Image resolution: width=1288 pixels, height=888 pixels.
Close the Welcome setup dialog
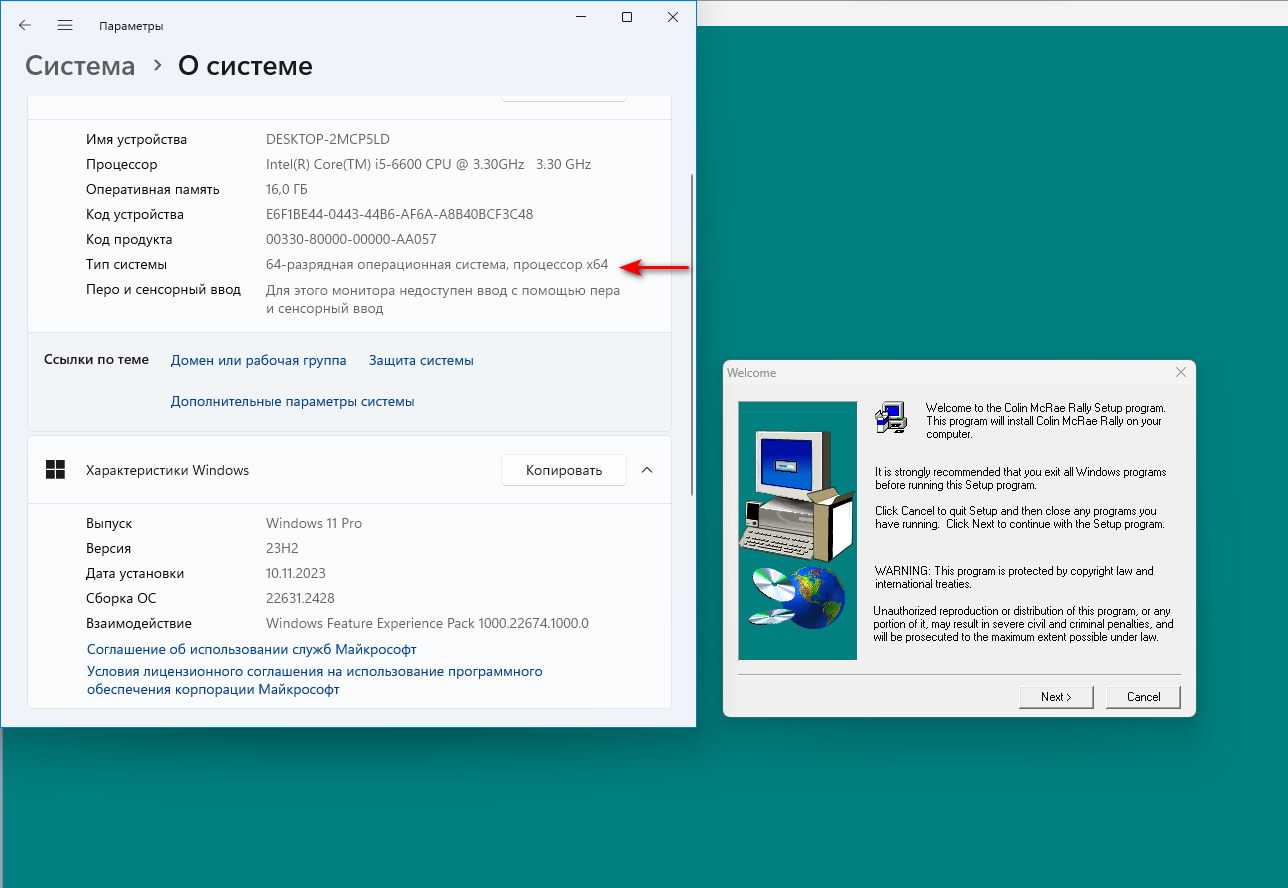click(x=1181, y=372)
